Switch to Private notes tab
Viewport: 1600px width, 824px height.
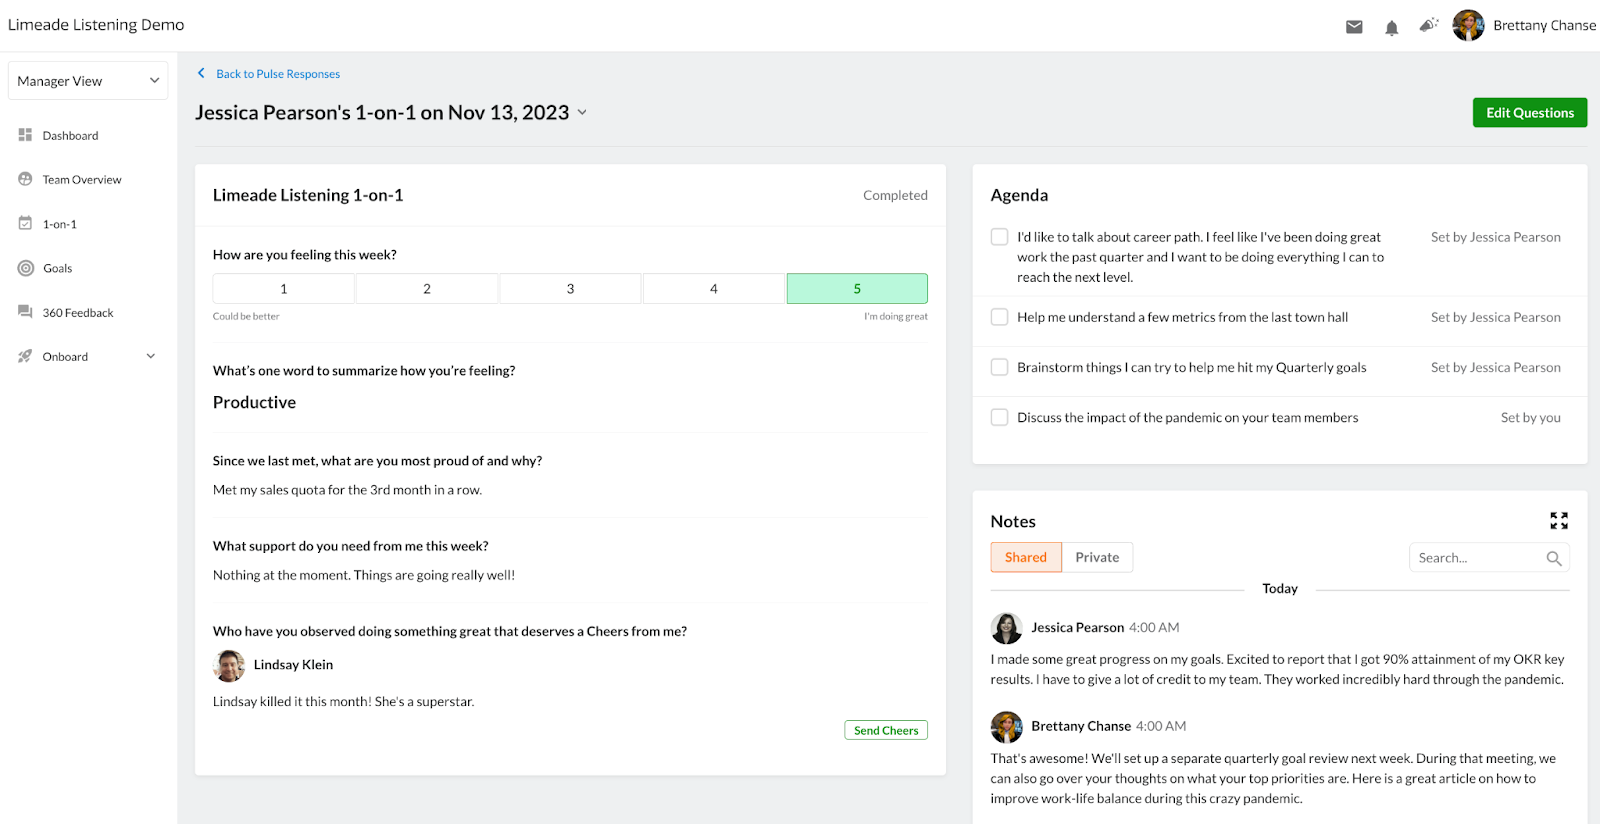point(1097,557)
